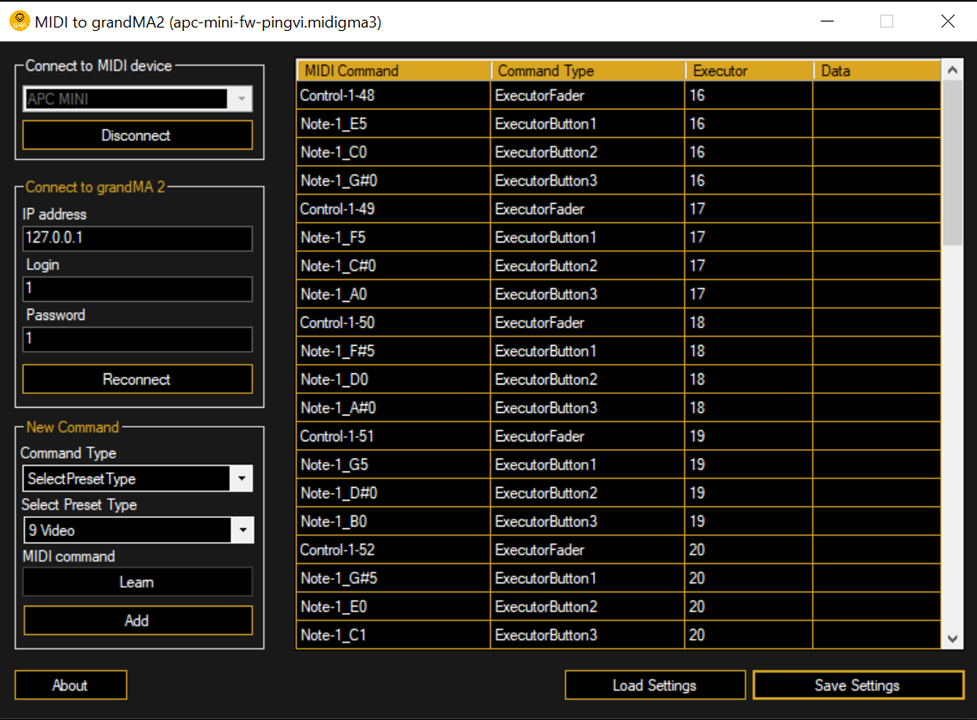
Task: Click the table's vertical scrollbar thumb
Action: point(952,163)
